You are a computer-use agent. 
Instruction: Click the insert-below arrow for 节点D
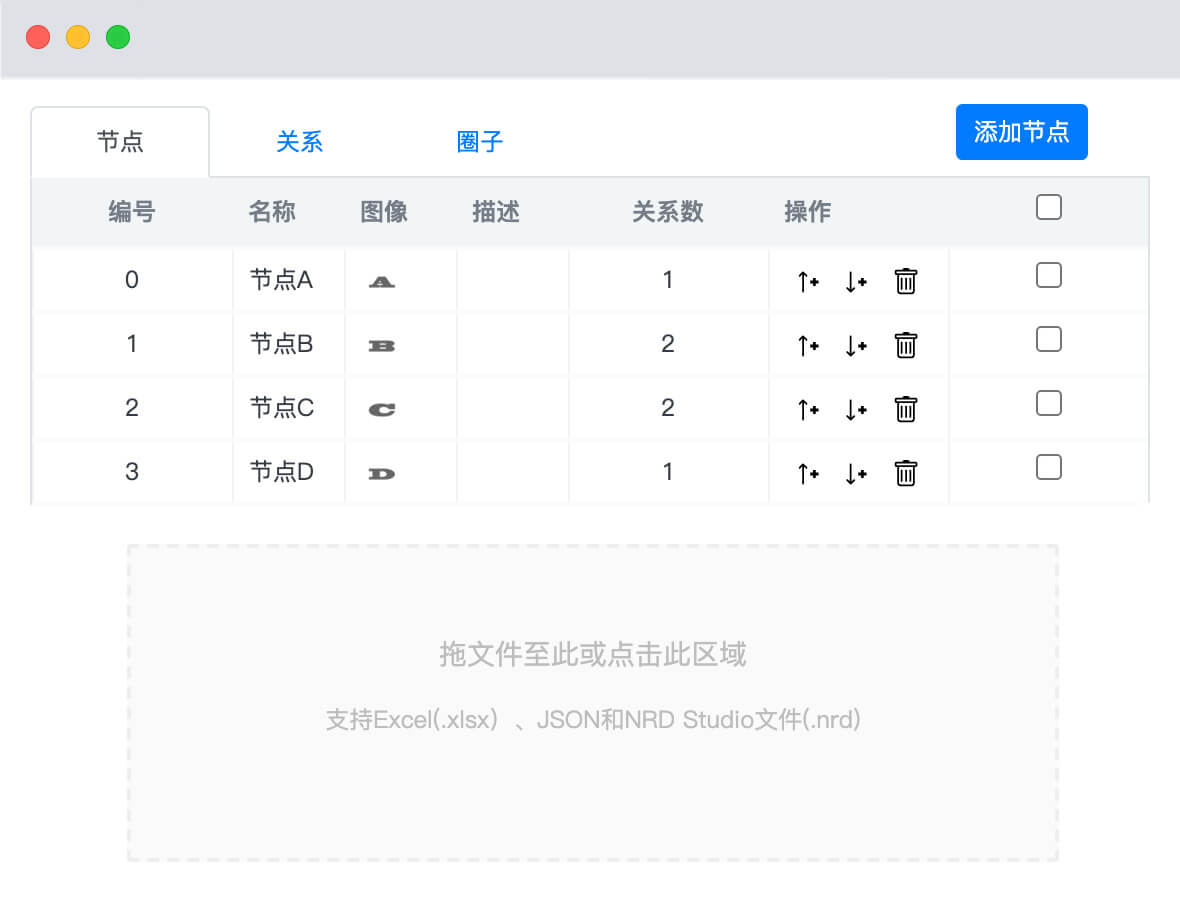coord(855,474)
